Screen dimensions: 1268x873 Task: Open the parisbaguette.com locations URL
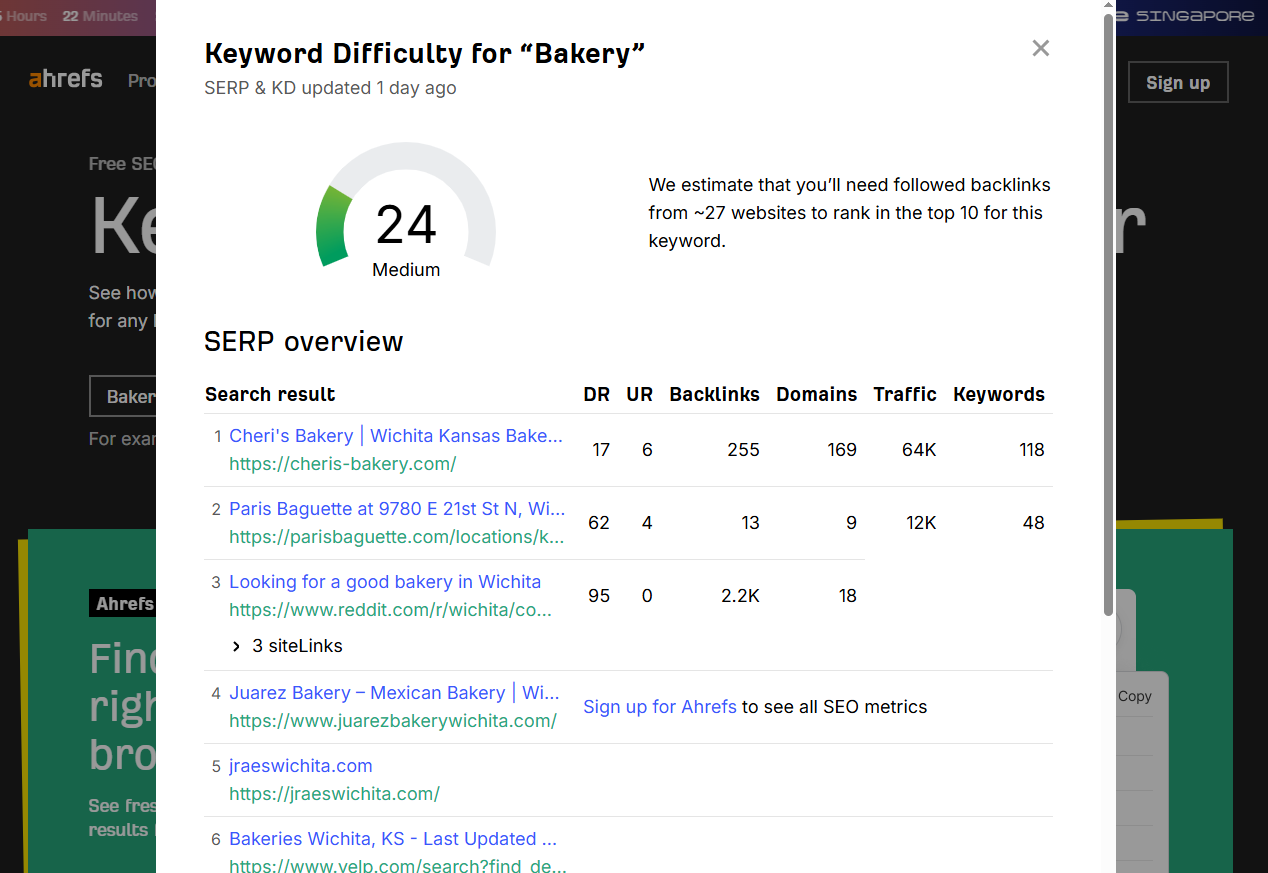[397, 537]
